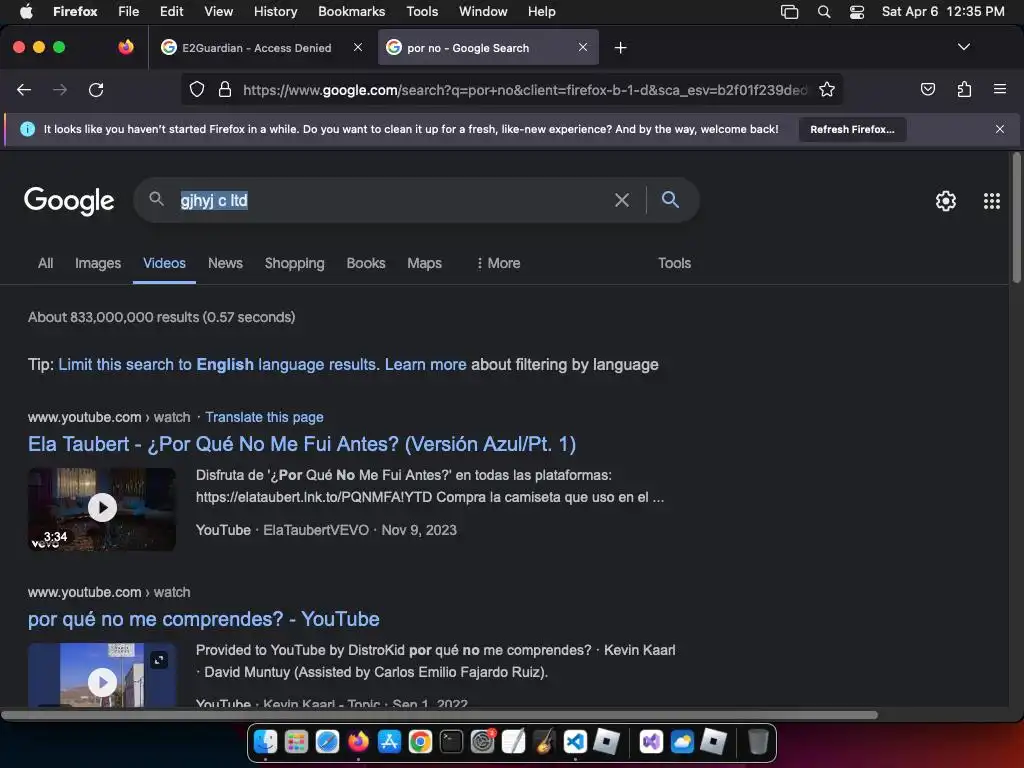Reload the current page
The image size is (1024, 768).
(96, 89)
